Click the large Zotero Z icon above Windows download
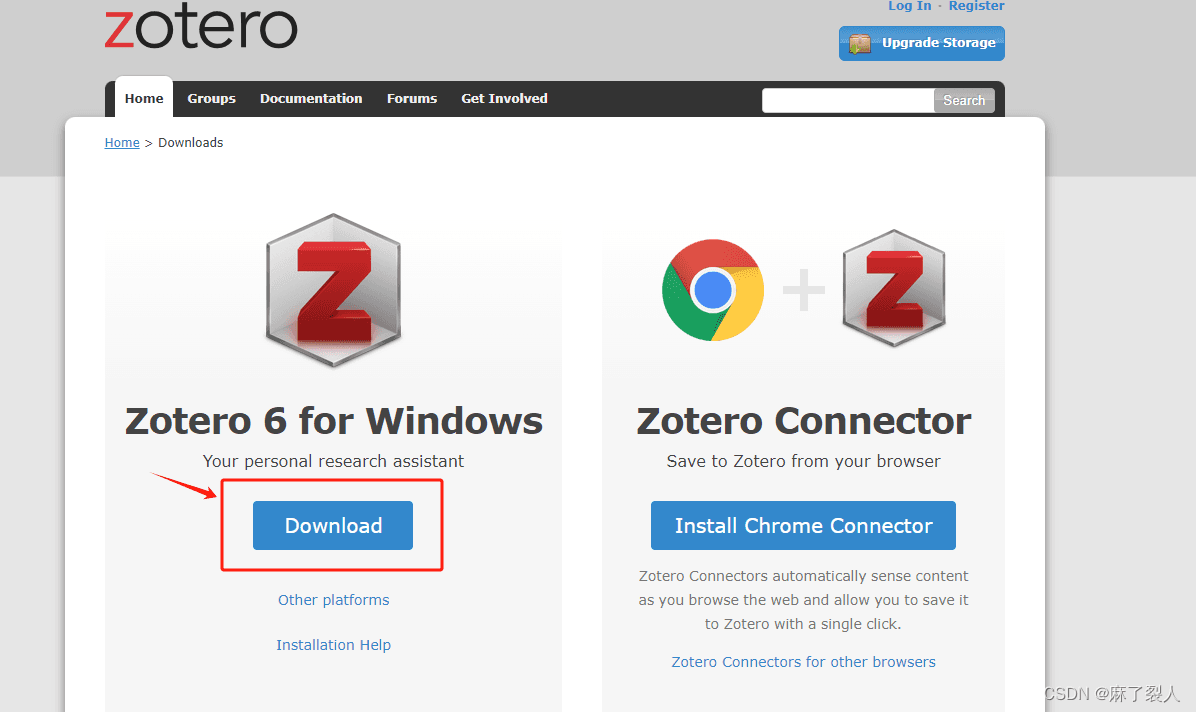Viewport: 1196px width, 712px height. pyautogui.click(x=333, y=290)
